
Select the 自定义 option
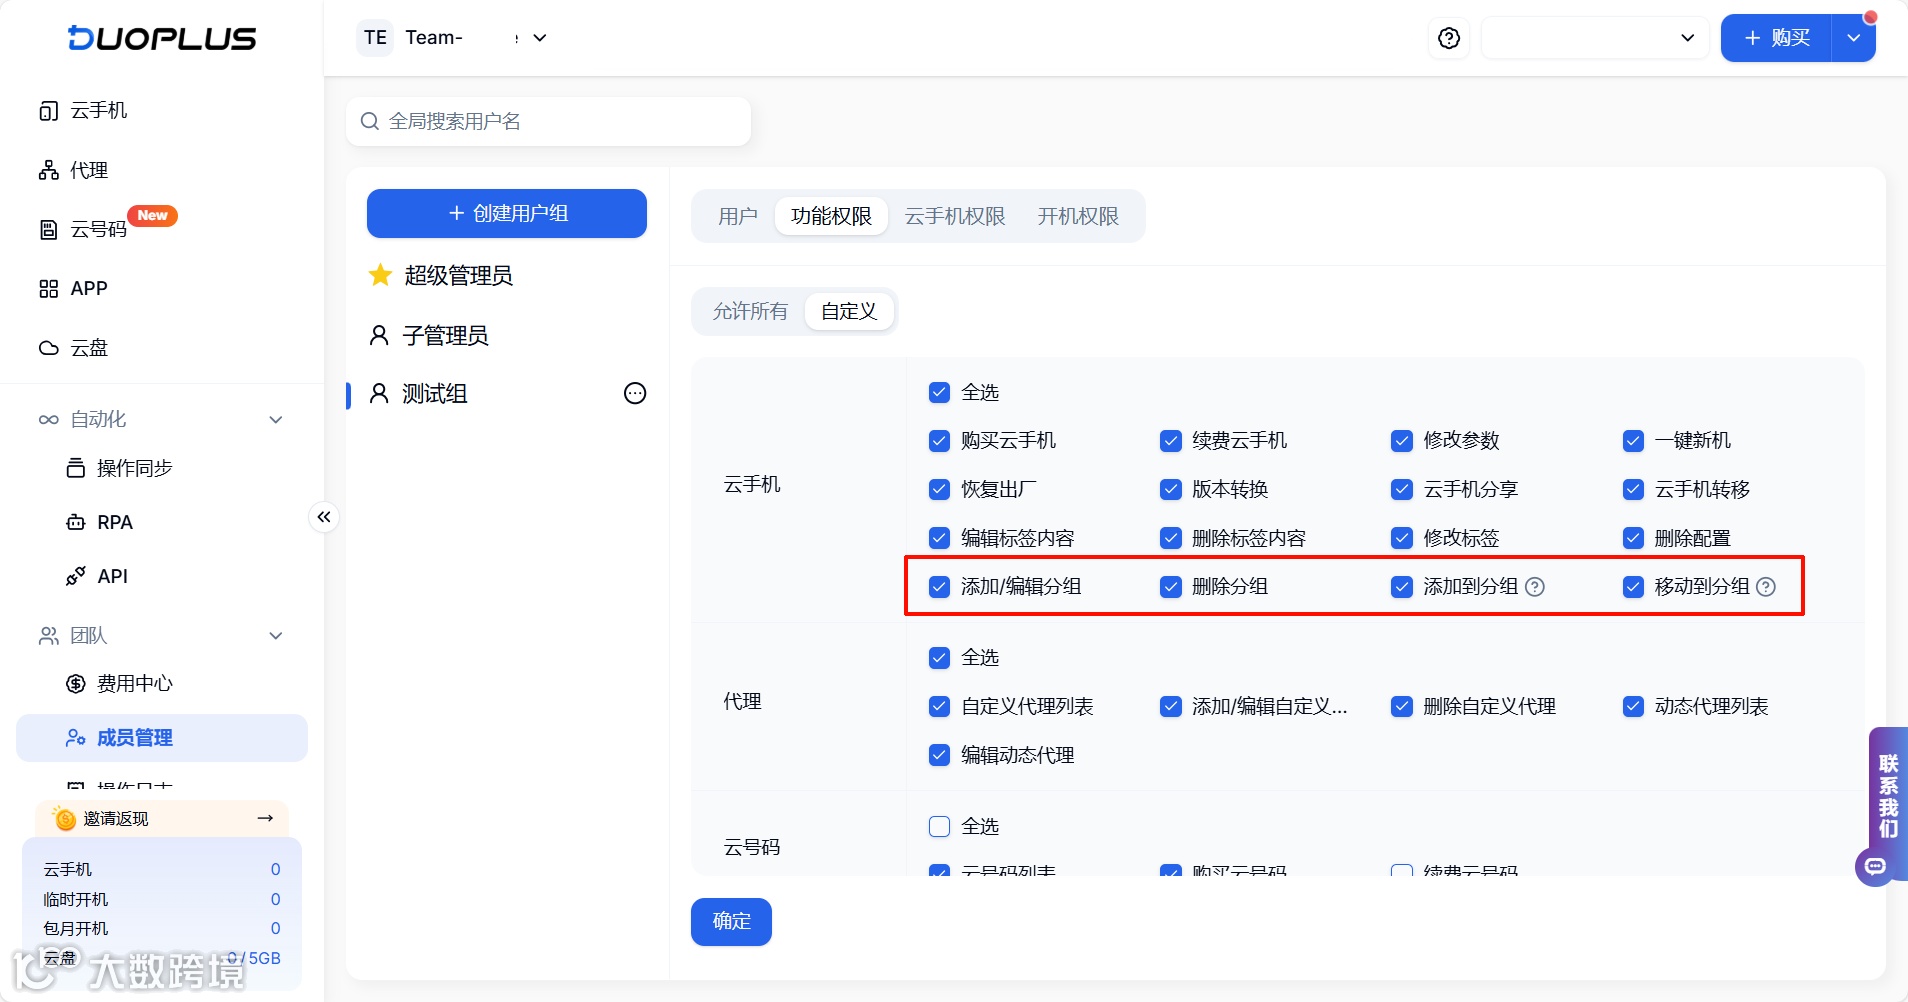(x=849, y=311)
